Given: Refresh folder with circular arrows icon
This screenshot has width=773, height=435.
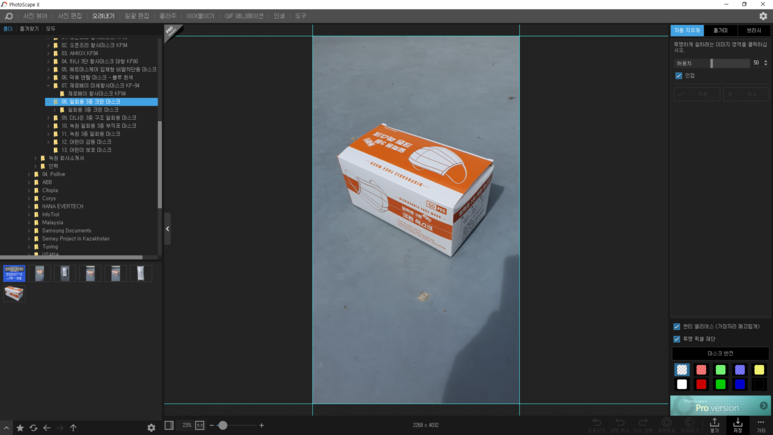Looking at the screenshot, I should click(x=34, y=428).
